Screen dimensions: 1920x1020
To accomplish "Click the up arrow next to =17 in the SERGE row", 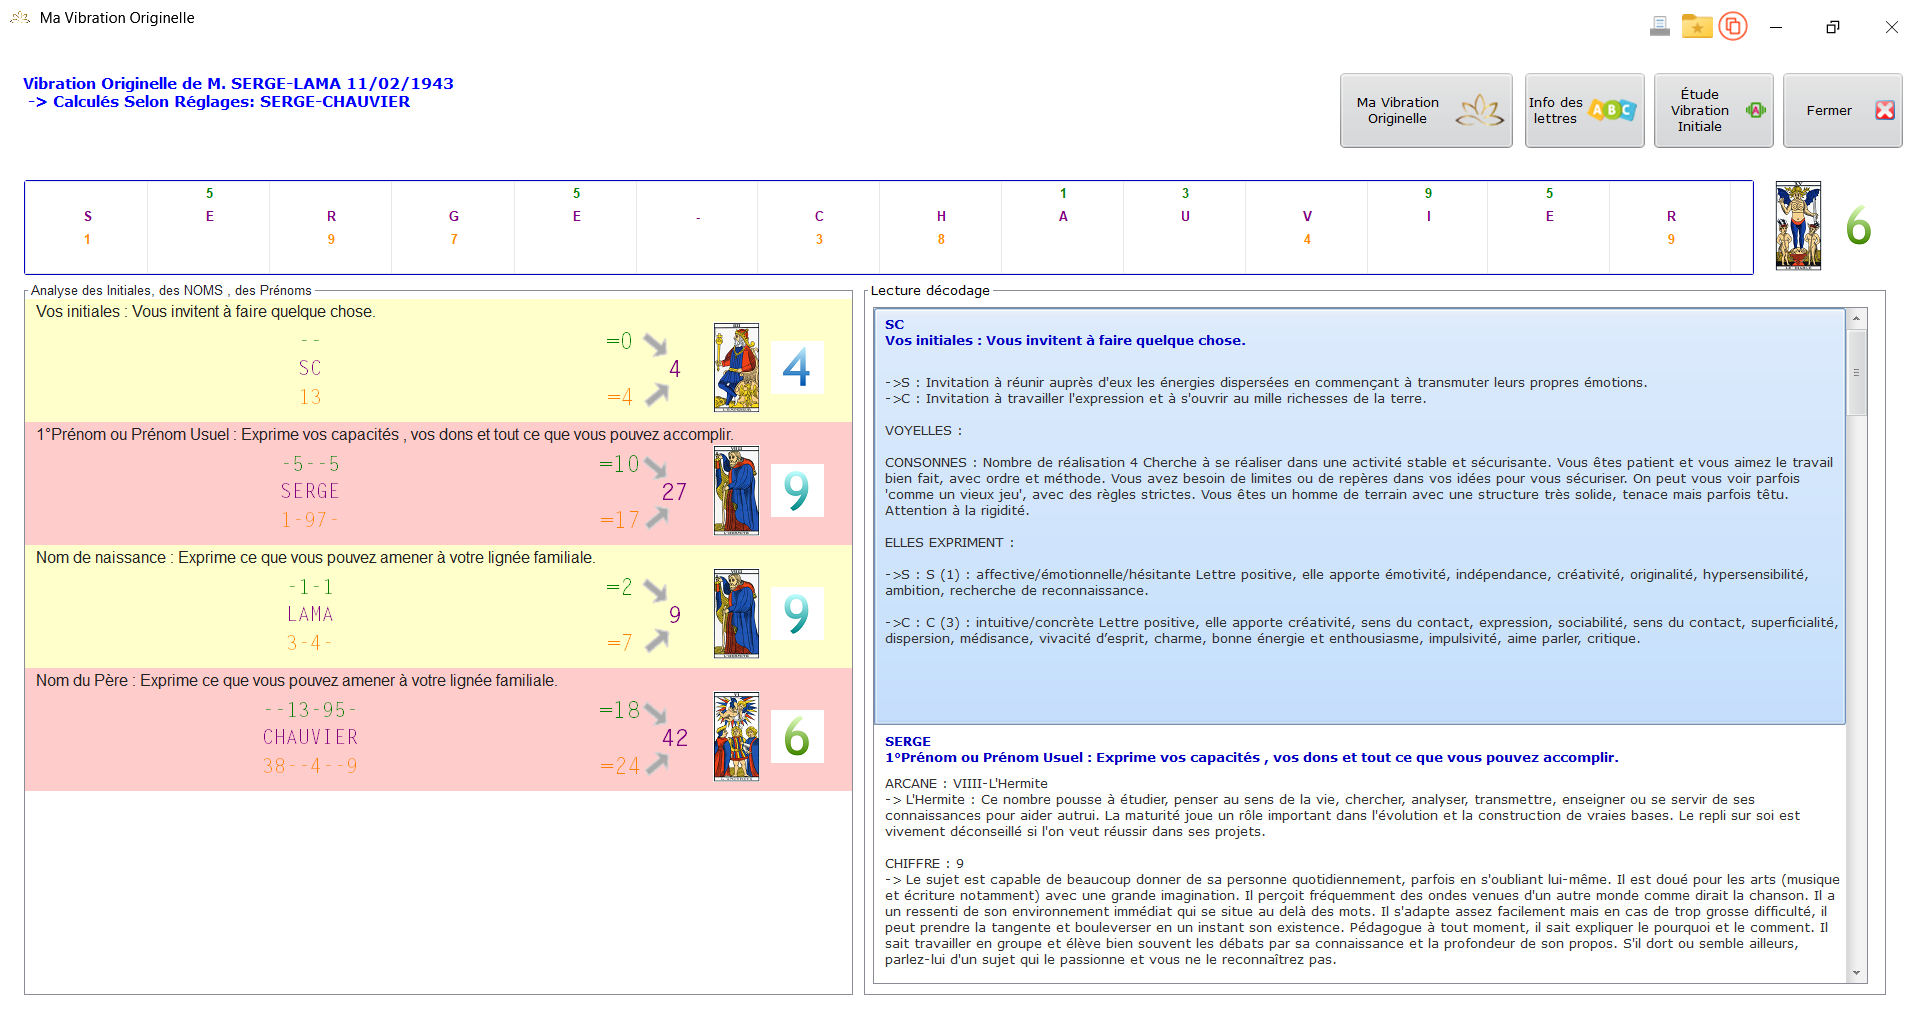I will pyautogui.click(x=656, y=518).
